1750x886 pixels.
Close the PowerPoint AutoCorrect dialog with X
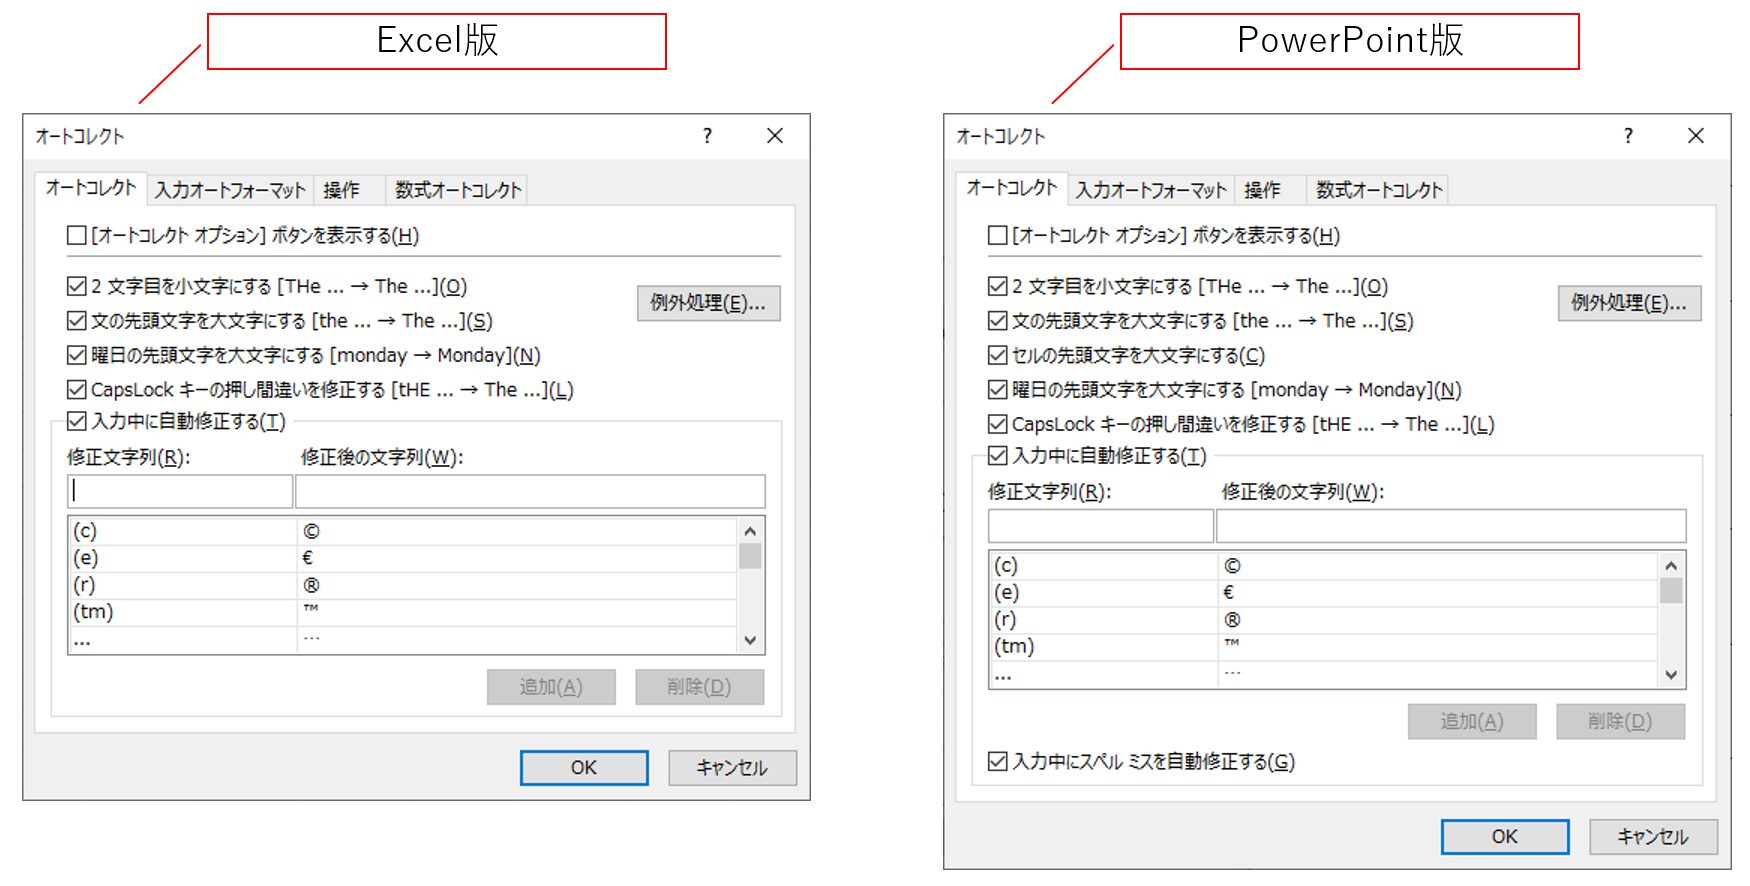[x=1696, y=136]
